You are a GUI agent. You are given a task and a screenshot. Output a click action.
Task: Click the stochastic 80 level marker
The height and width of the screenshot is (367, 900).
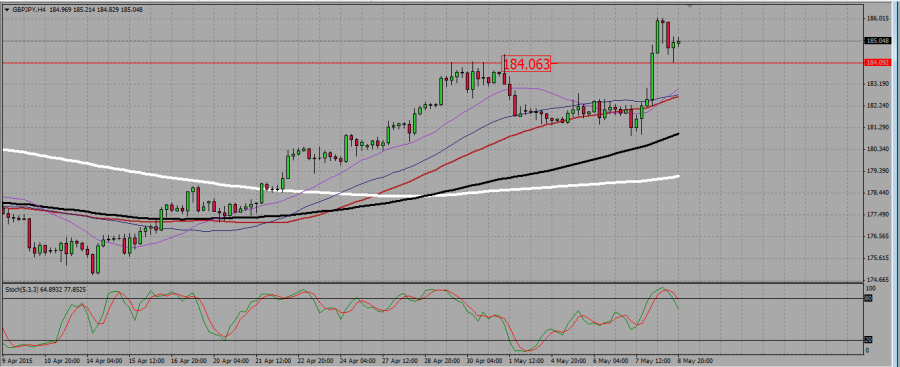coord(868,298)
